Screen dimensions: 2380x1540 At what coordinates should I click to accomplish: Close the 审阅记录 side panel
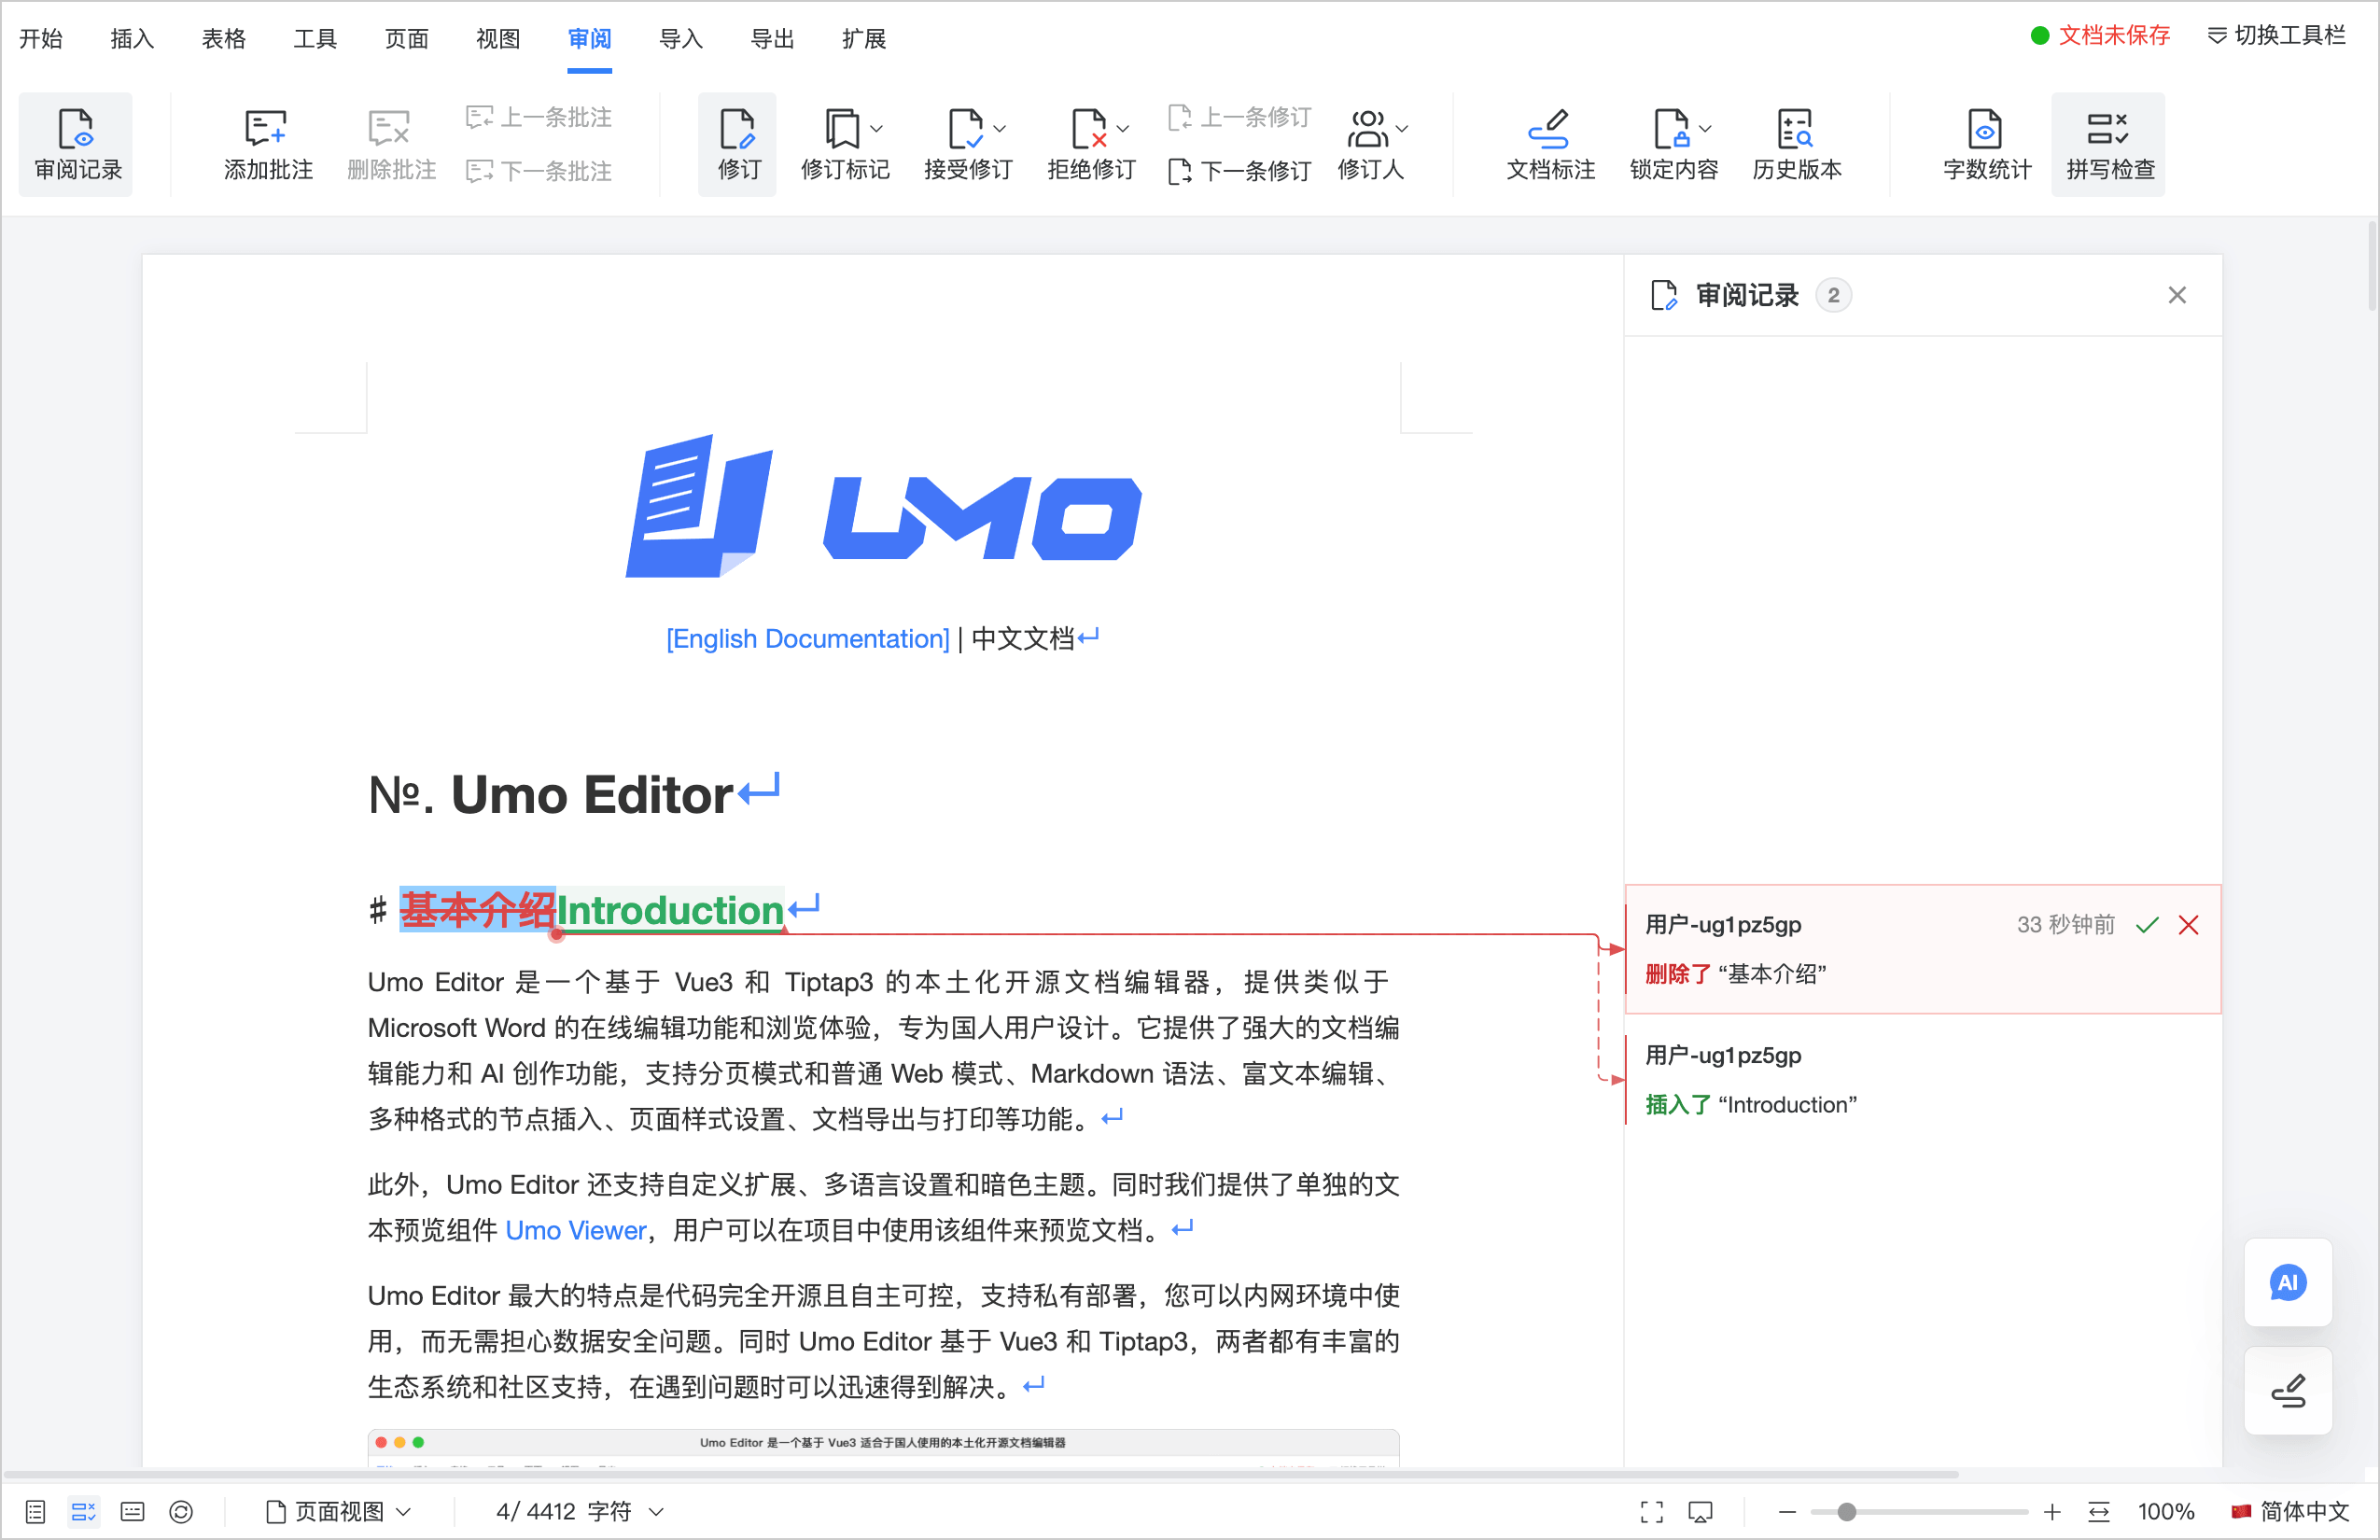[2177, 295]
